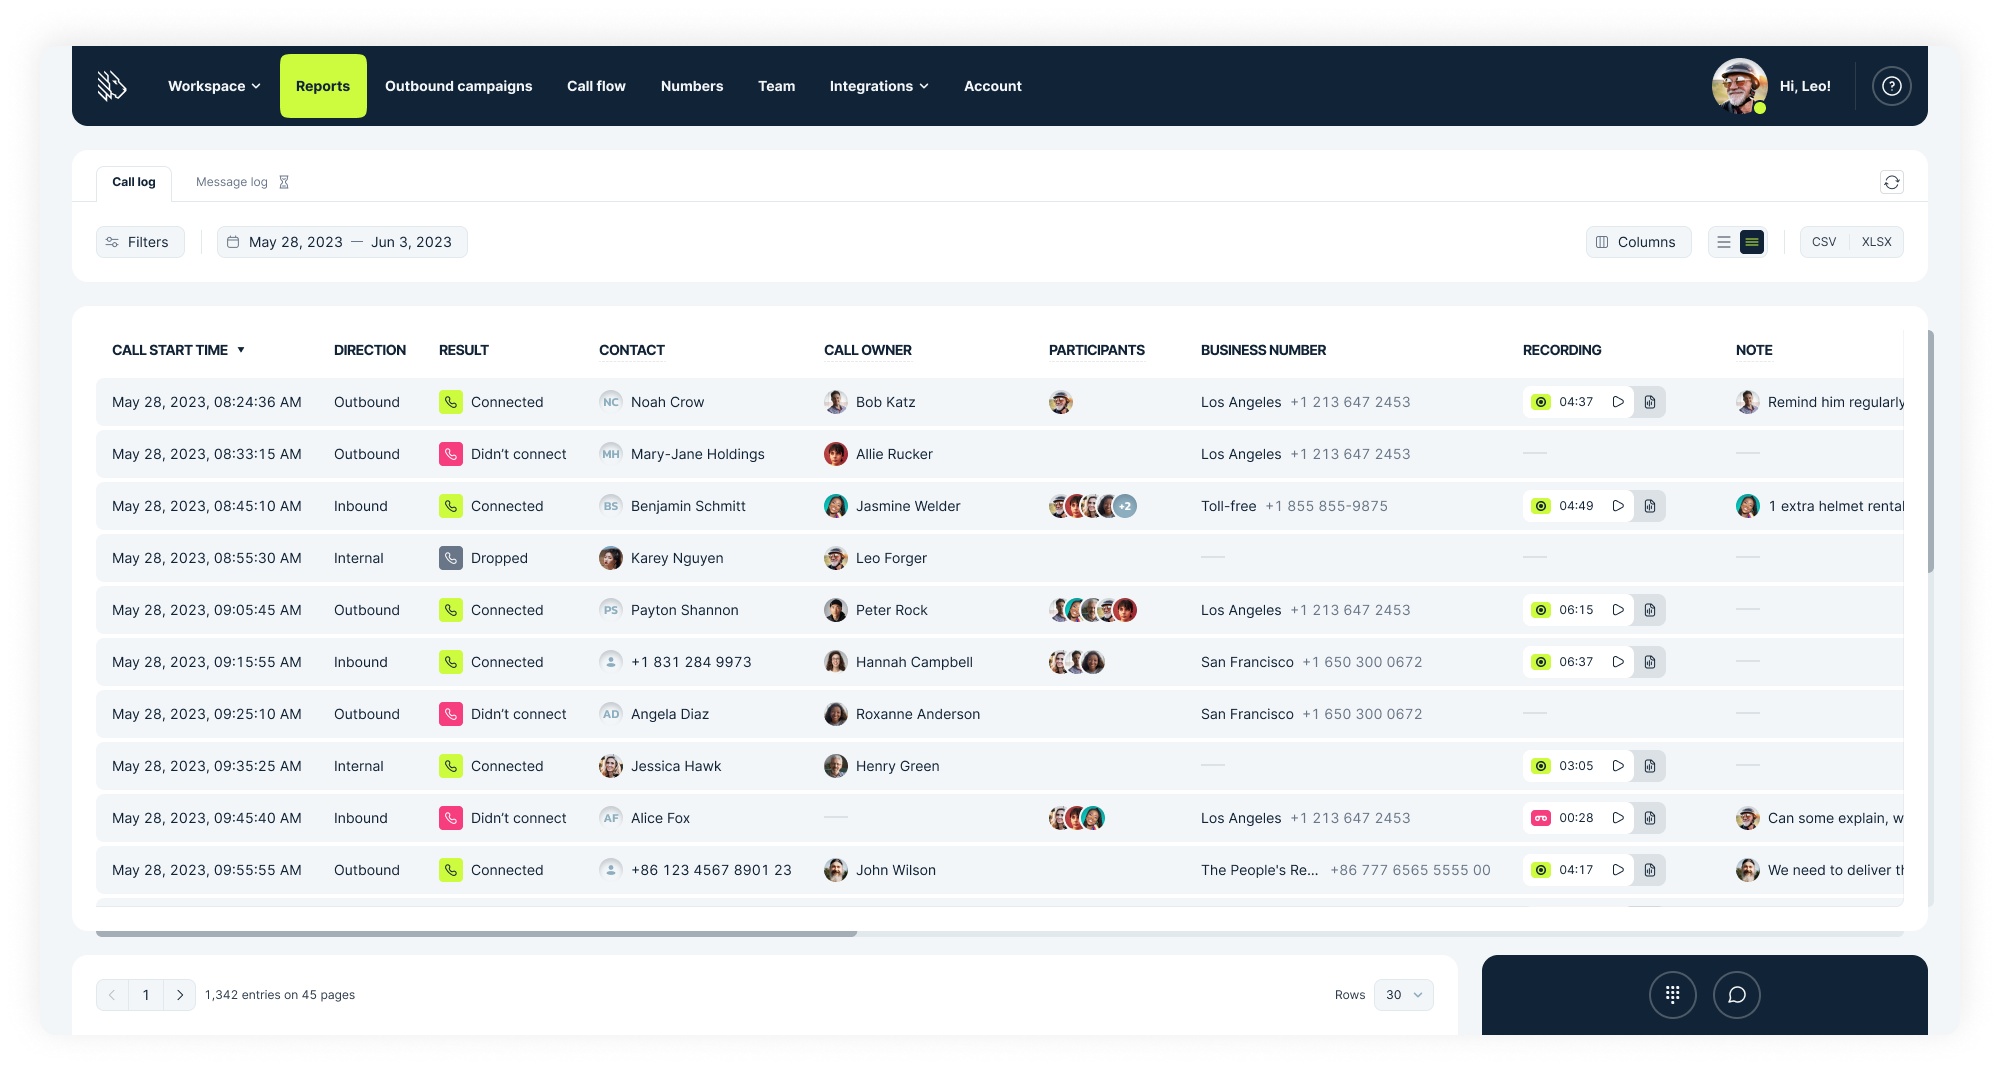Open the chat bubble in the bottom widget
Image resolution: width=2000 pixels, height=1069 pixels.
(1737, 994)
